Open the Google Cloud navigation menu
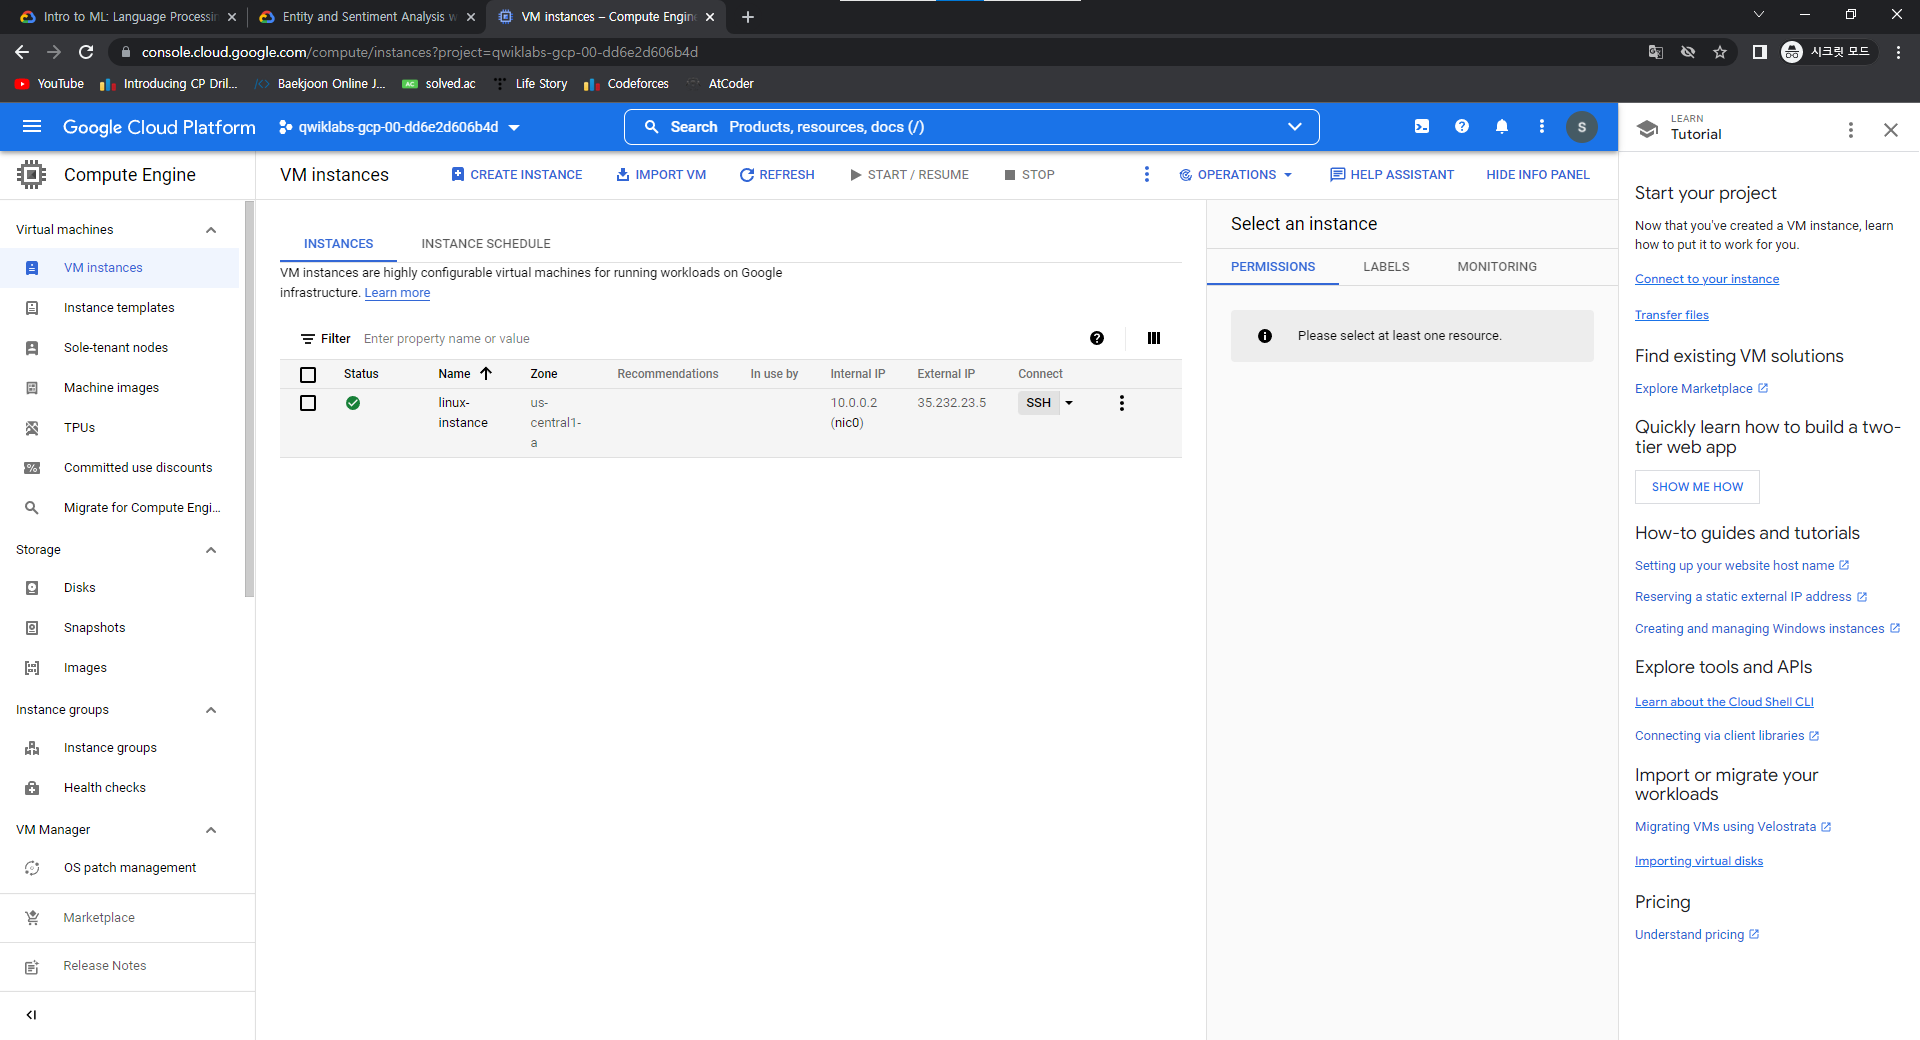The height and width of the screenshot is (1040, 1920). (x=32, y=127)
